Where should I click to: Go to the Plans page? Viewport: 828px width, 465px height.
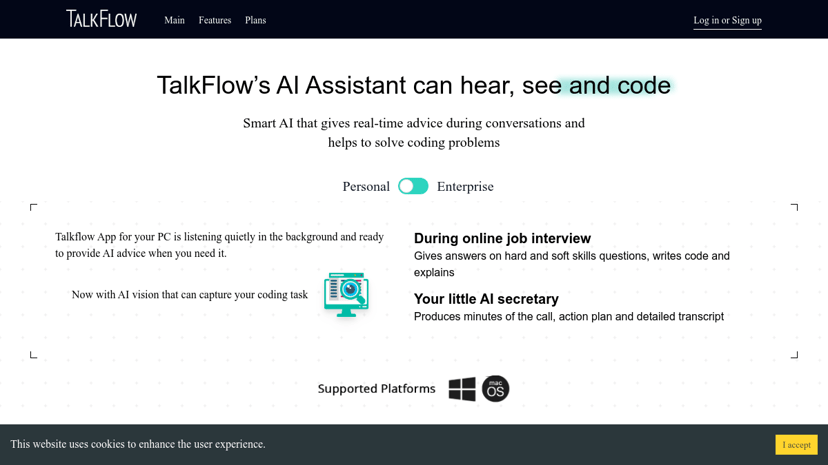(x=256, y=20)
